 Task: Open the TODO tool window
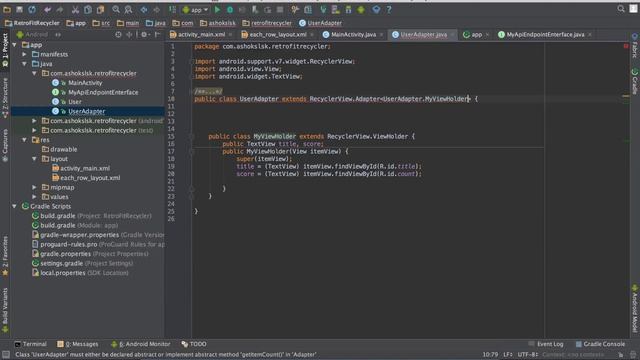(194, 344)
